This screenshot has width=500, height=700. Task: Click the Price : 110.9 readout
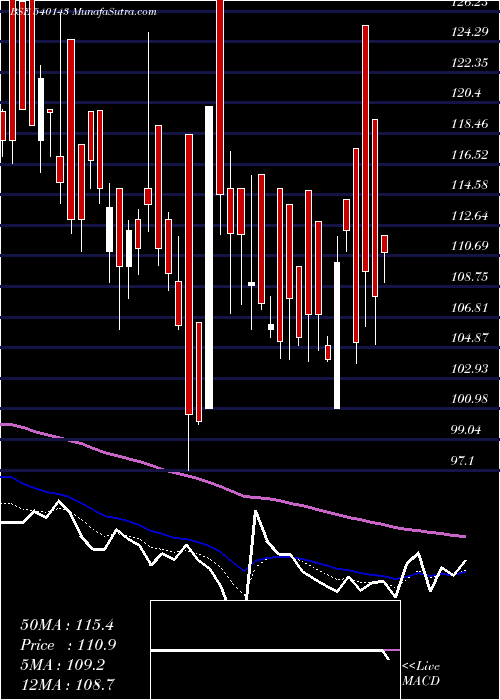tap(69, 645)
